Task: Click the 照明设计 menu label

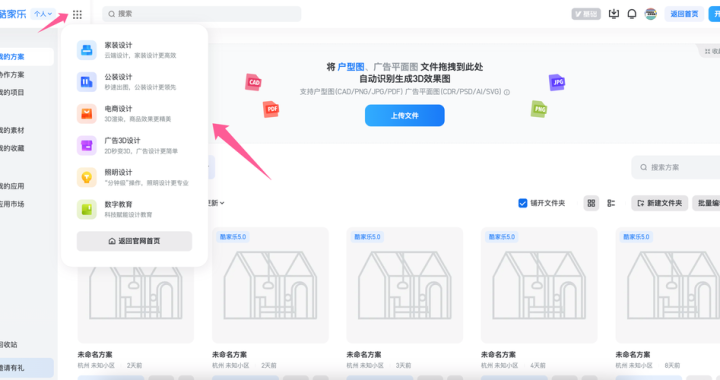Action: (x=118, y=172)
